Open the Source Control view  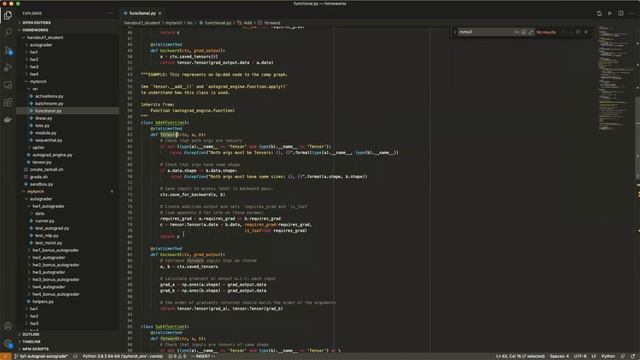click(x=8, y=50)
